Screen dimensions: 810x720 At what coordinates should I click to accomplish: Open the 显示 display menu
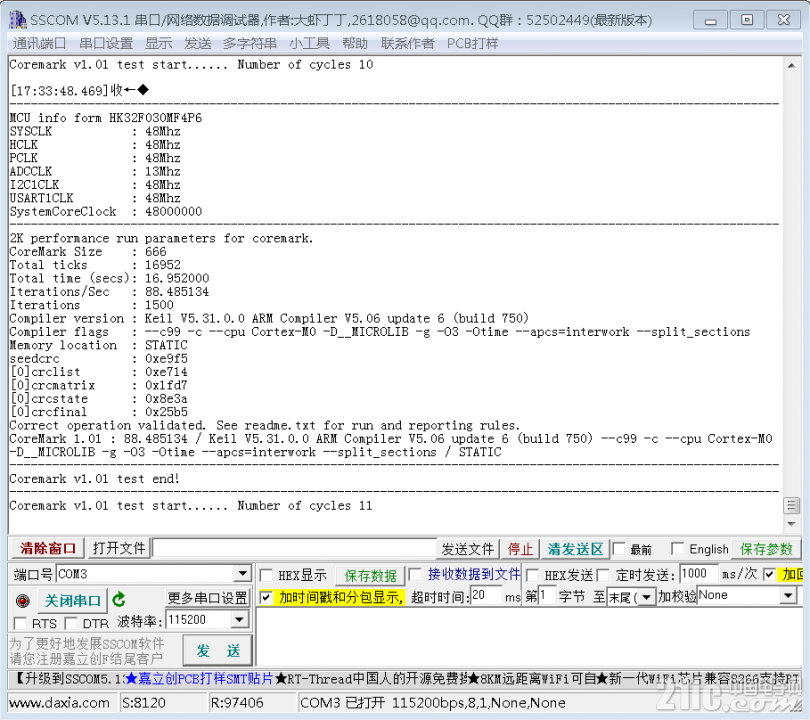[160, 42]
